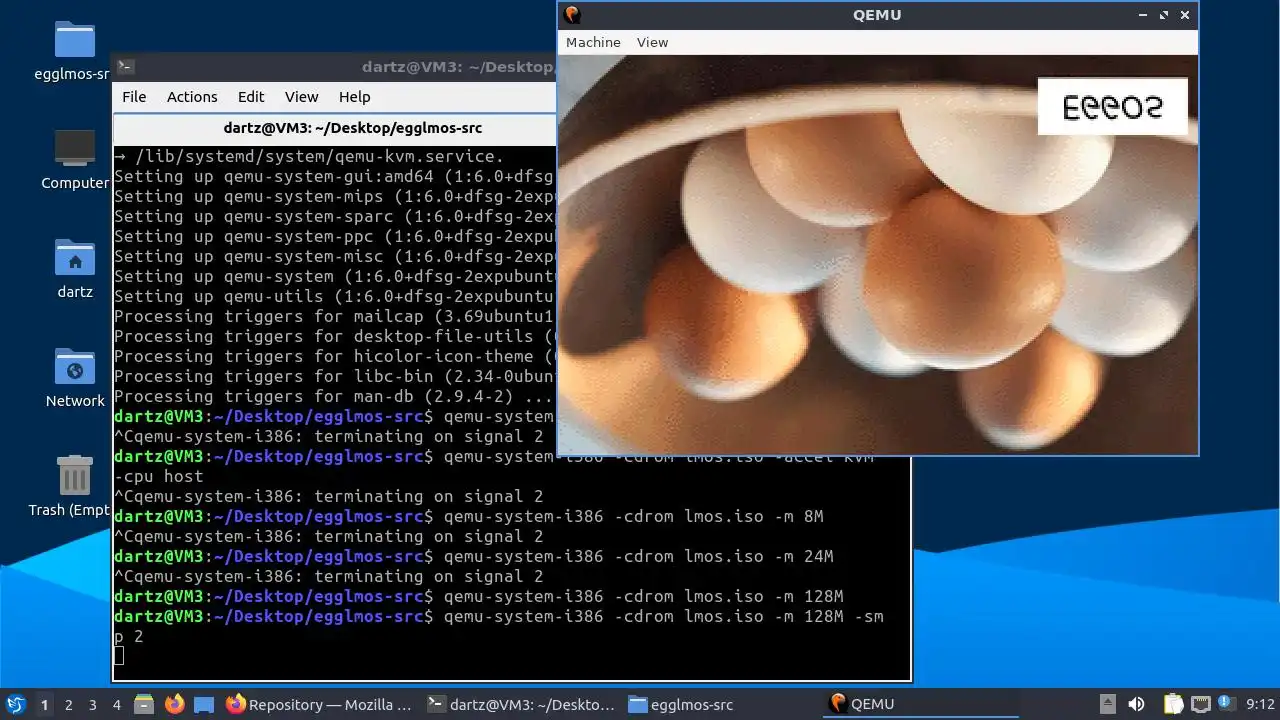Launch the file manager from the taskbar quick launch

click(143, 704)
